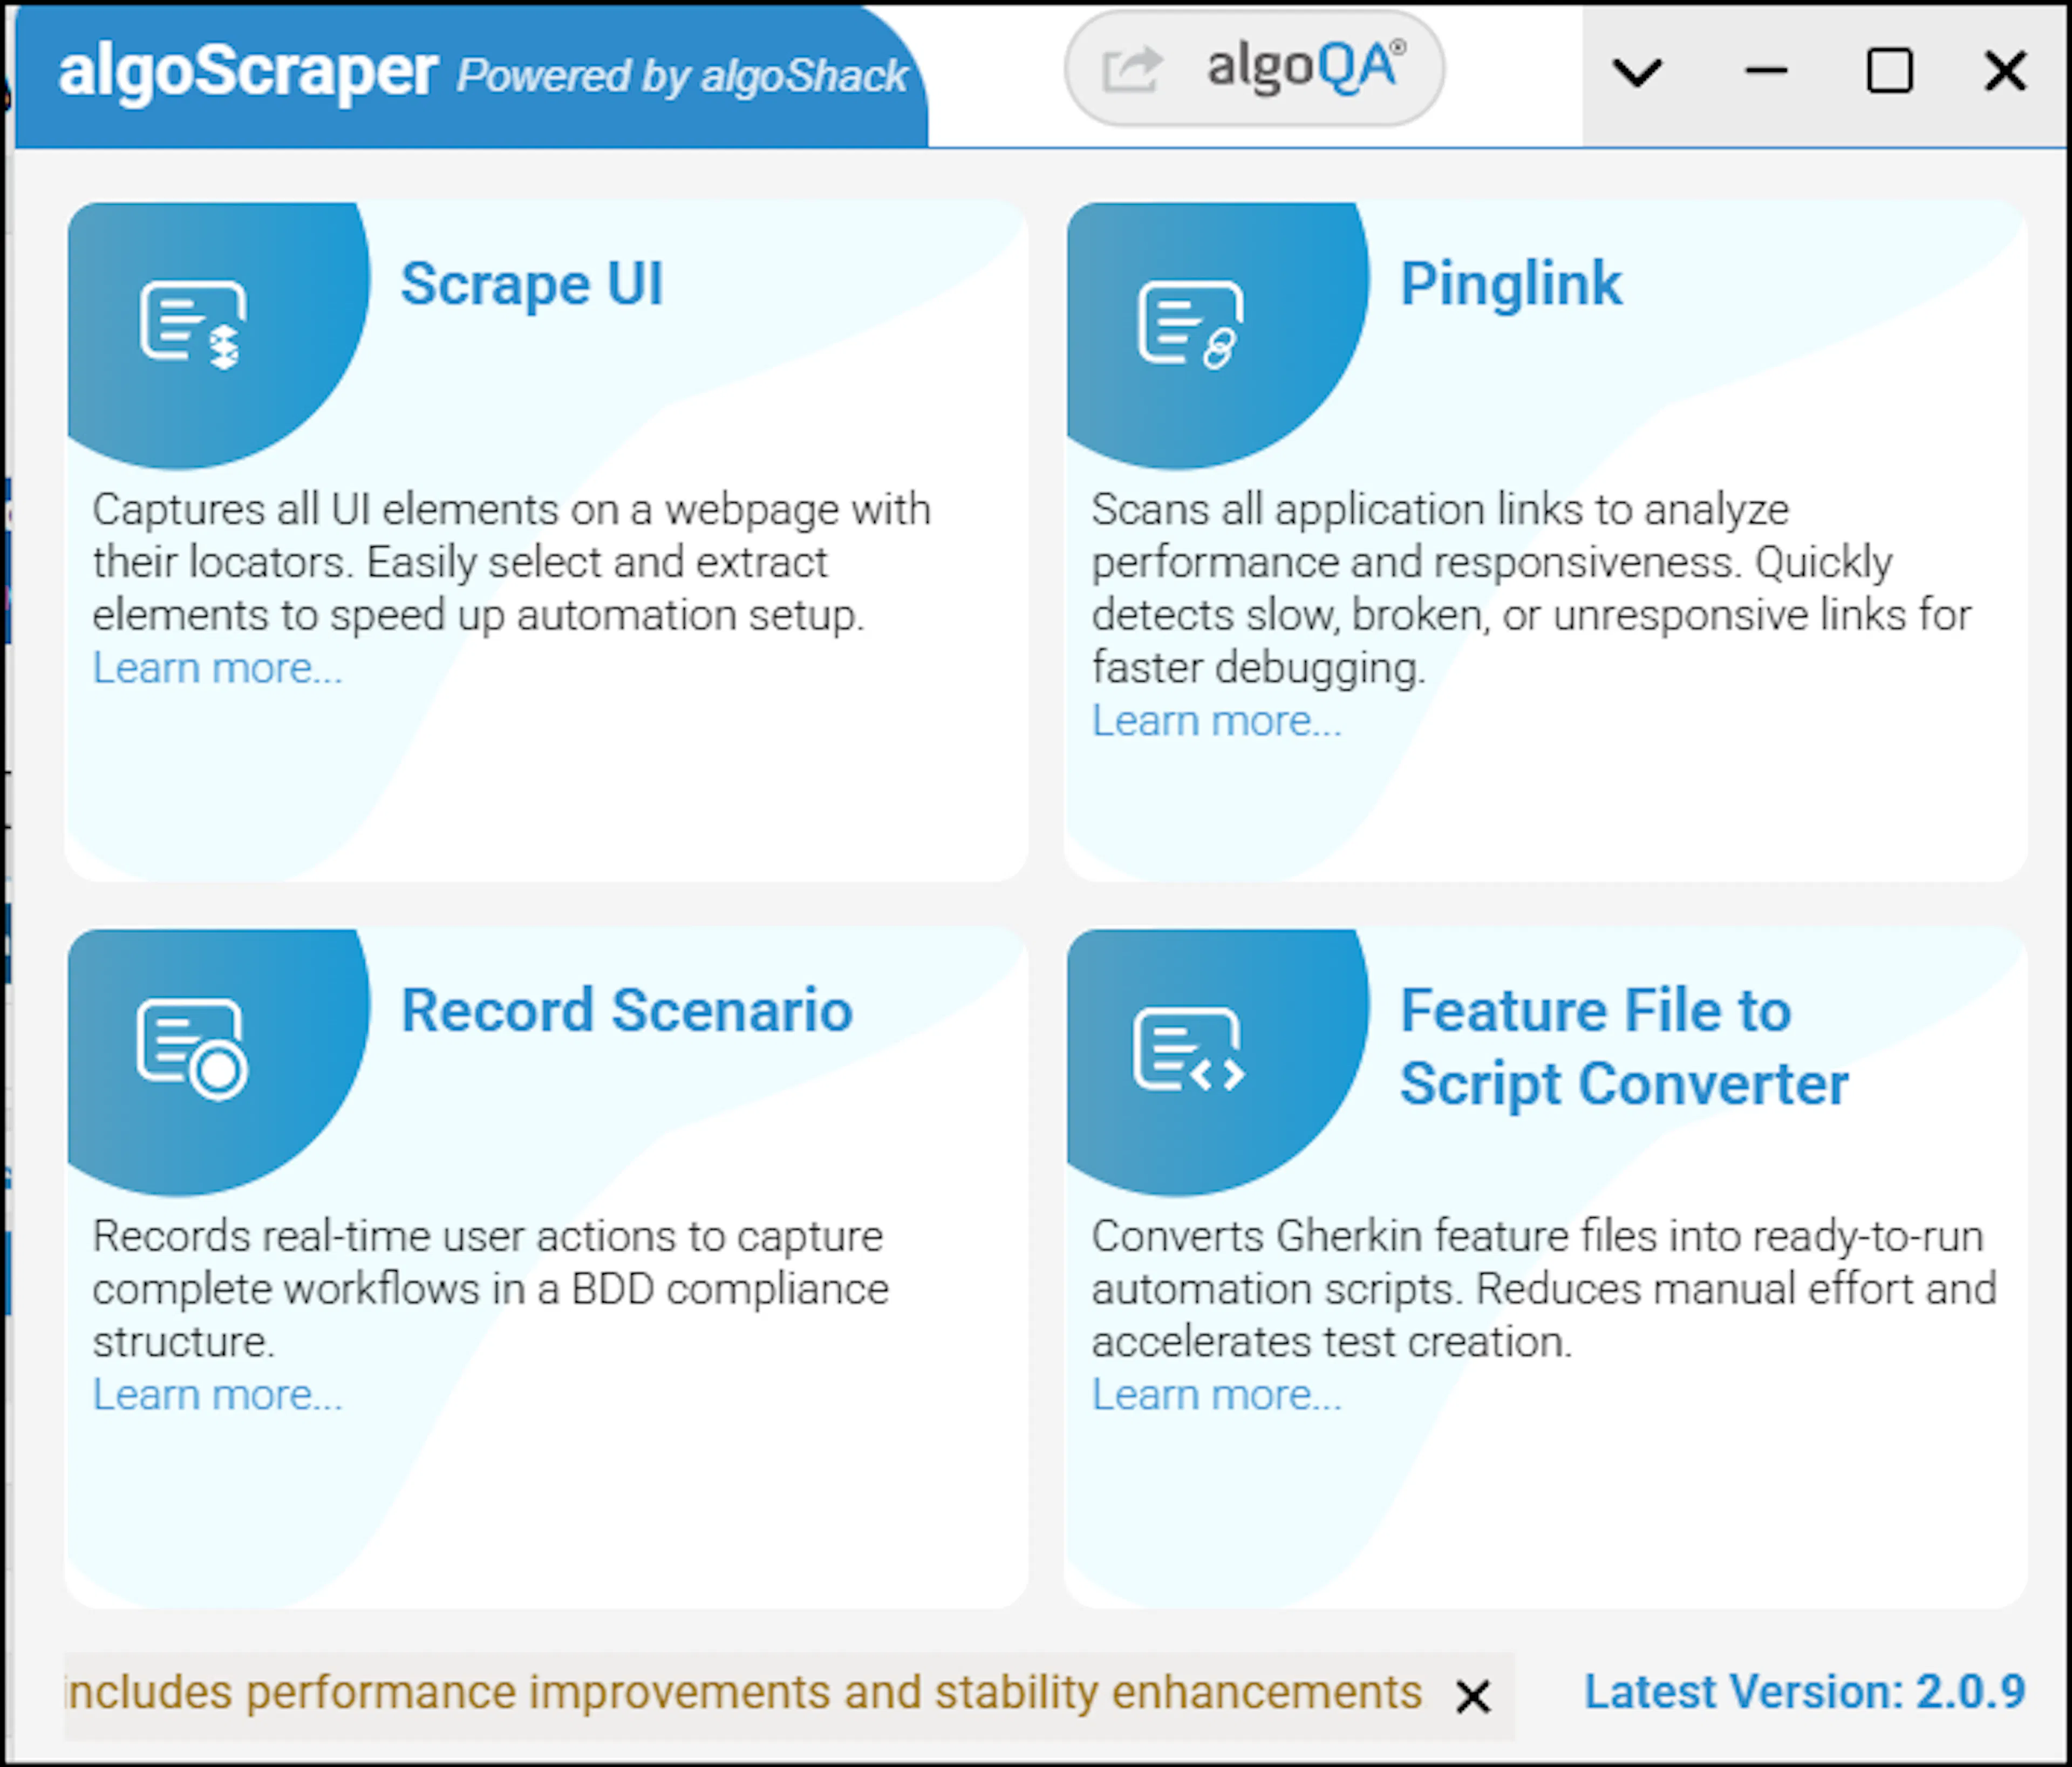This screenshot has height=1767, width=2072.
Task: Open the Scrape UI title
Action: pyautogui.click(x=531, y=285)
